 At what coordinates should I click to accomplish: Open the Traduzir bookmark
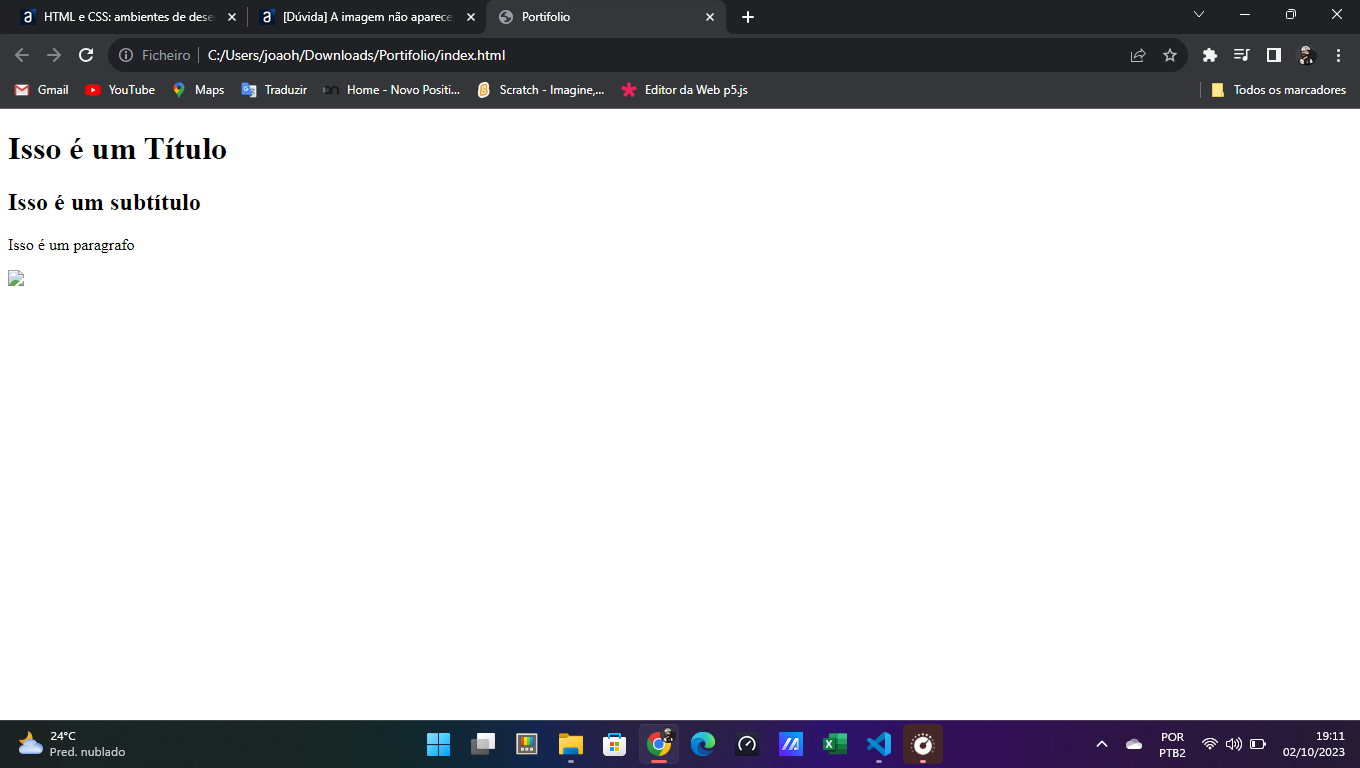point(274,90)
